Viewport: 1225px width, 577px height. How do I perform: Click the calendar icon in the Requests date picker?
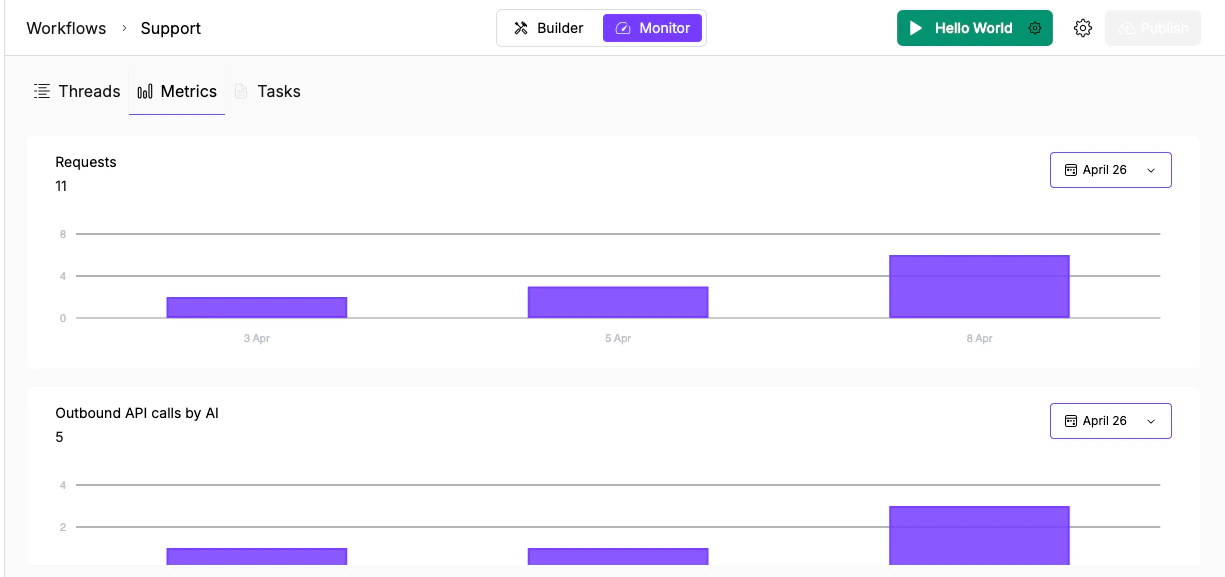1071,169
